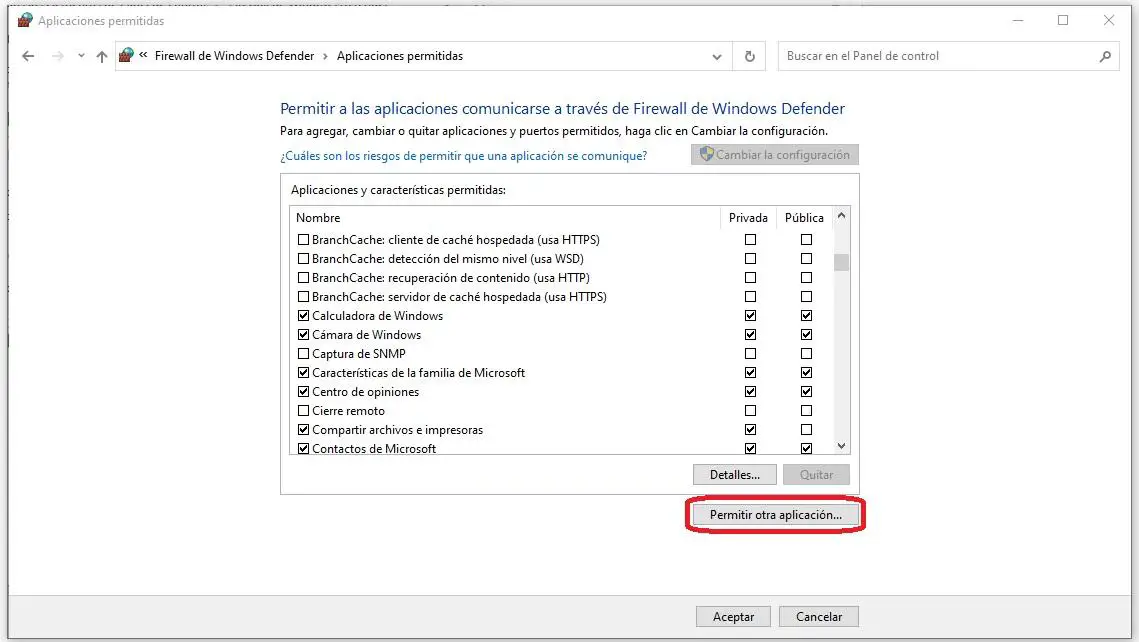Click the forward navigation arrow
This screenshot has width=1139, height=642.
[x=57, y=56]
